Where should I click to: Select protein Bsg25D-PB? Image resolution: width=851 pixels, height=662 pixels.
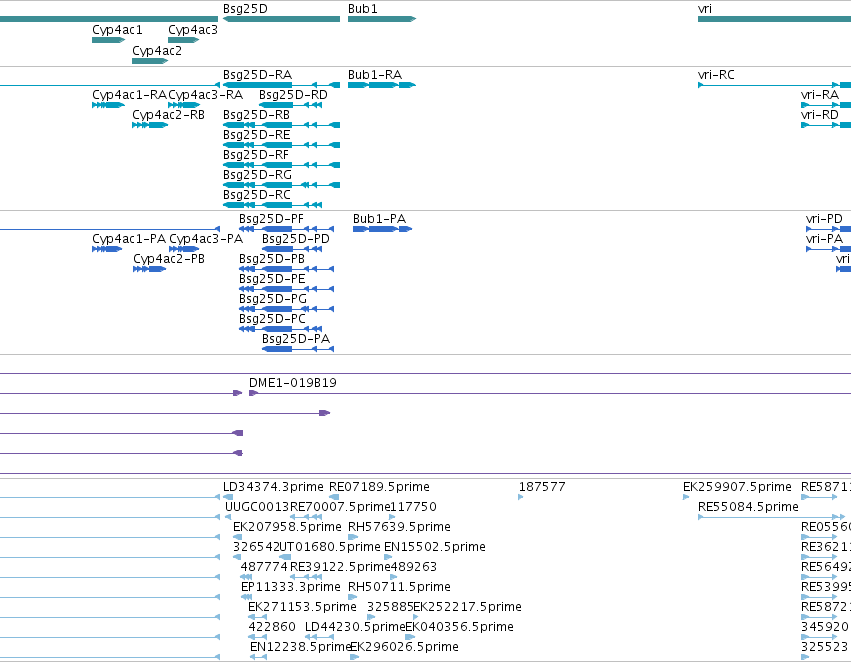(286, 269)
